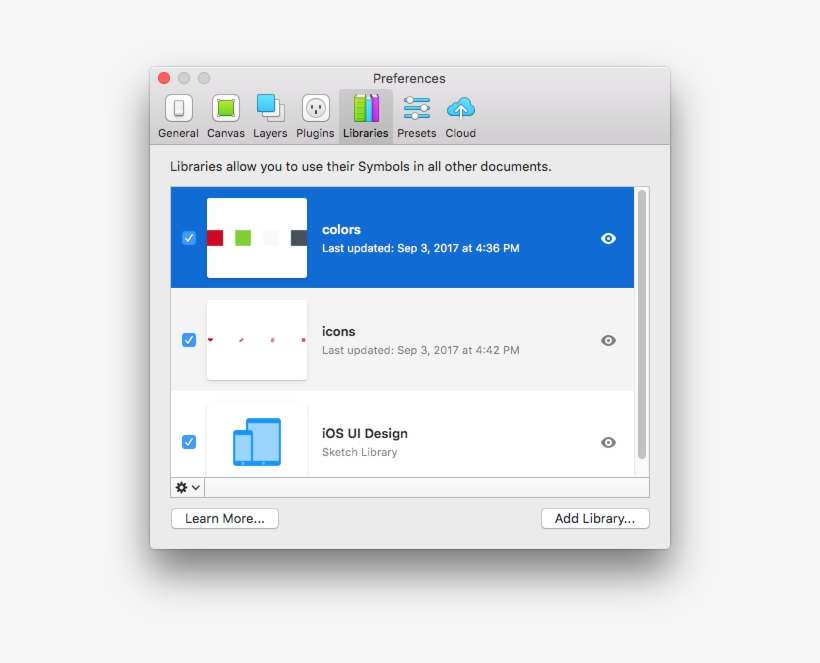Image resolution: width=820 pixels, height=663 pixels.
Task: Click the vertical scrollbar beside the library list
Action: 642,330
